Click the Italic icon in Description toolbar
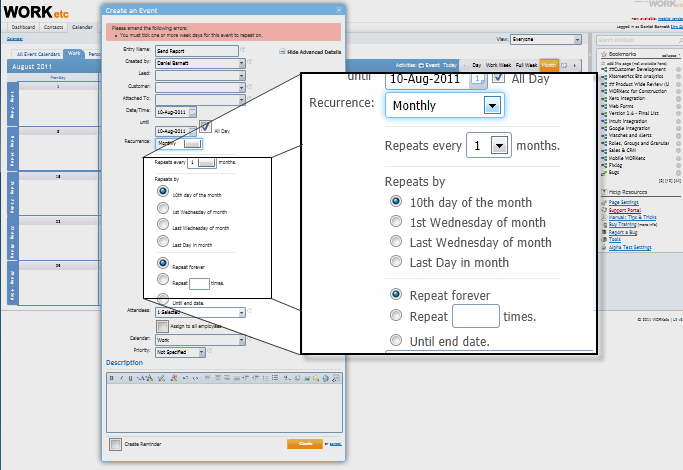The height and width of the screenshot is (470, 683). click(121, 378)
